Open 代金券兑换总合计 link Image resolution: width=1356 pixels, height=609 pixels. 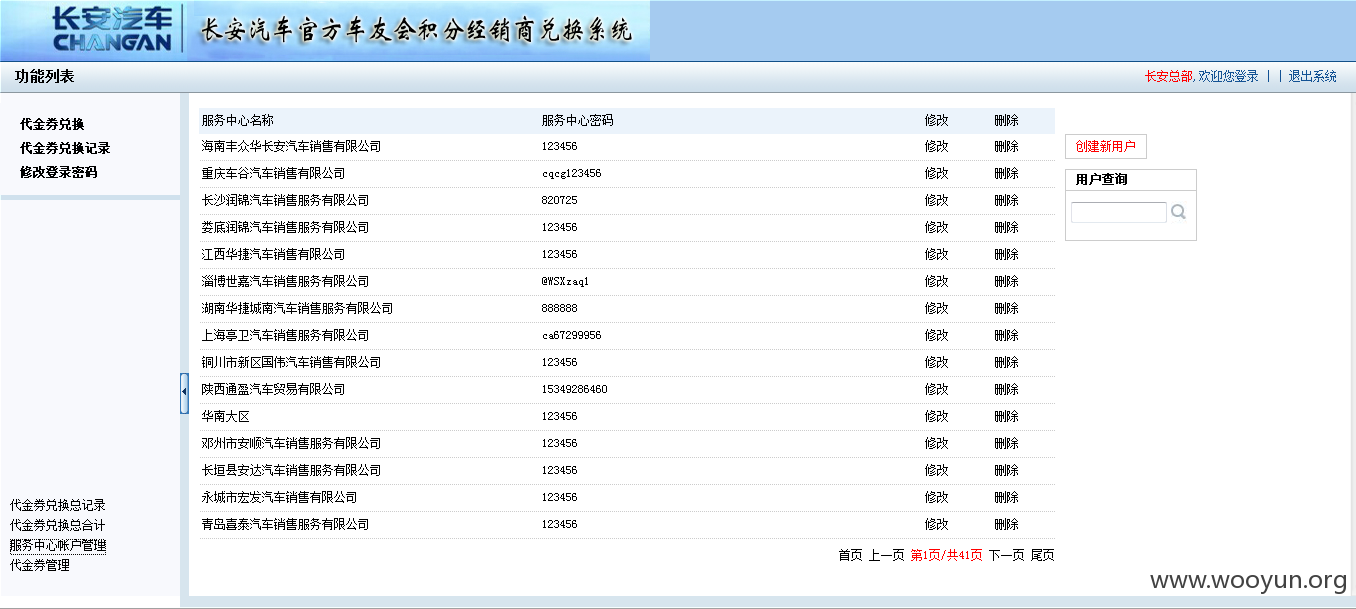57,525
